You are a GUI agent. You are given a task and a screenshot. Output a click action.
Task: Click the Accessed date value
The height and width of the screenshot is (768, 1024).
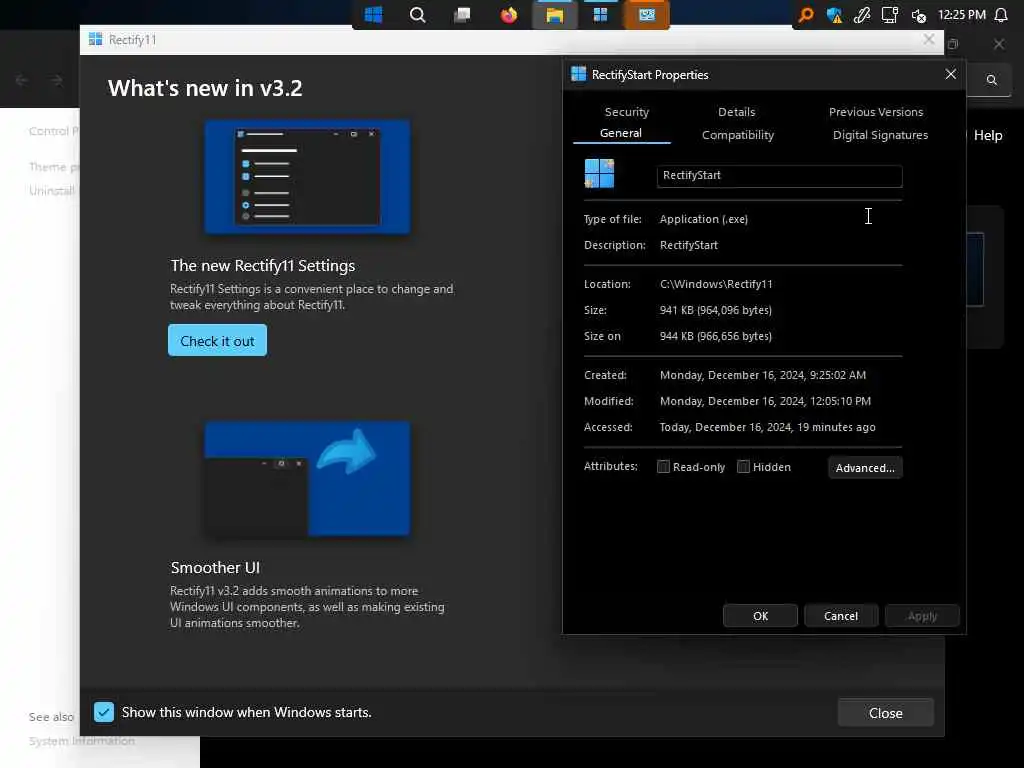(767, 427)
